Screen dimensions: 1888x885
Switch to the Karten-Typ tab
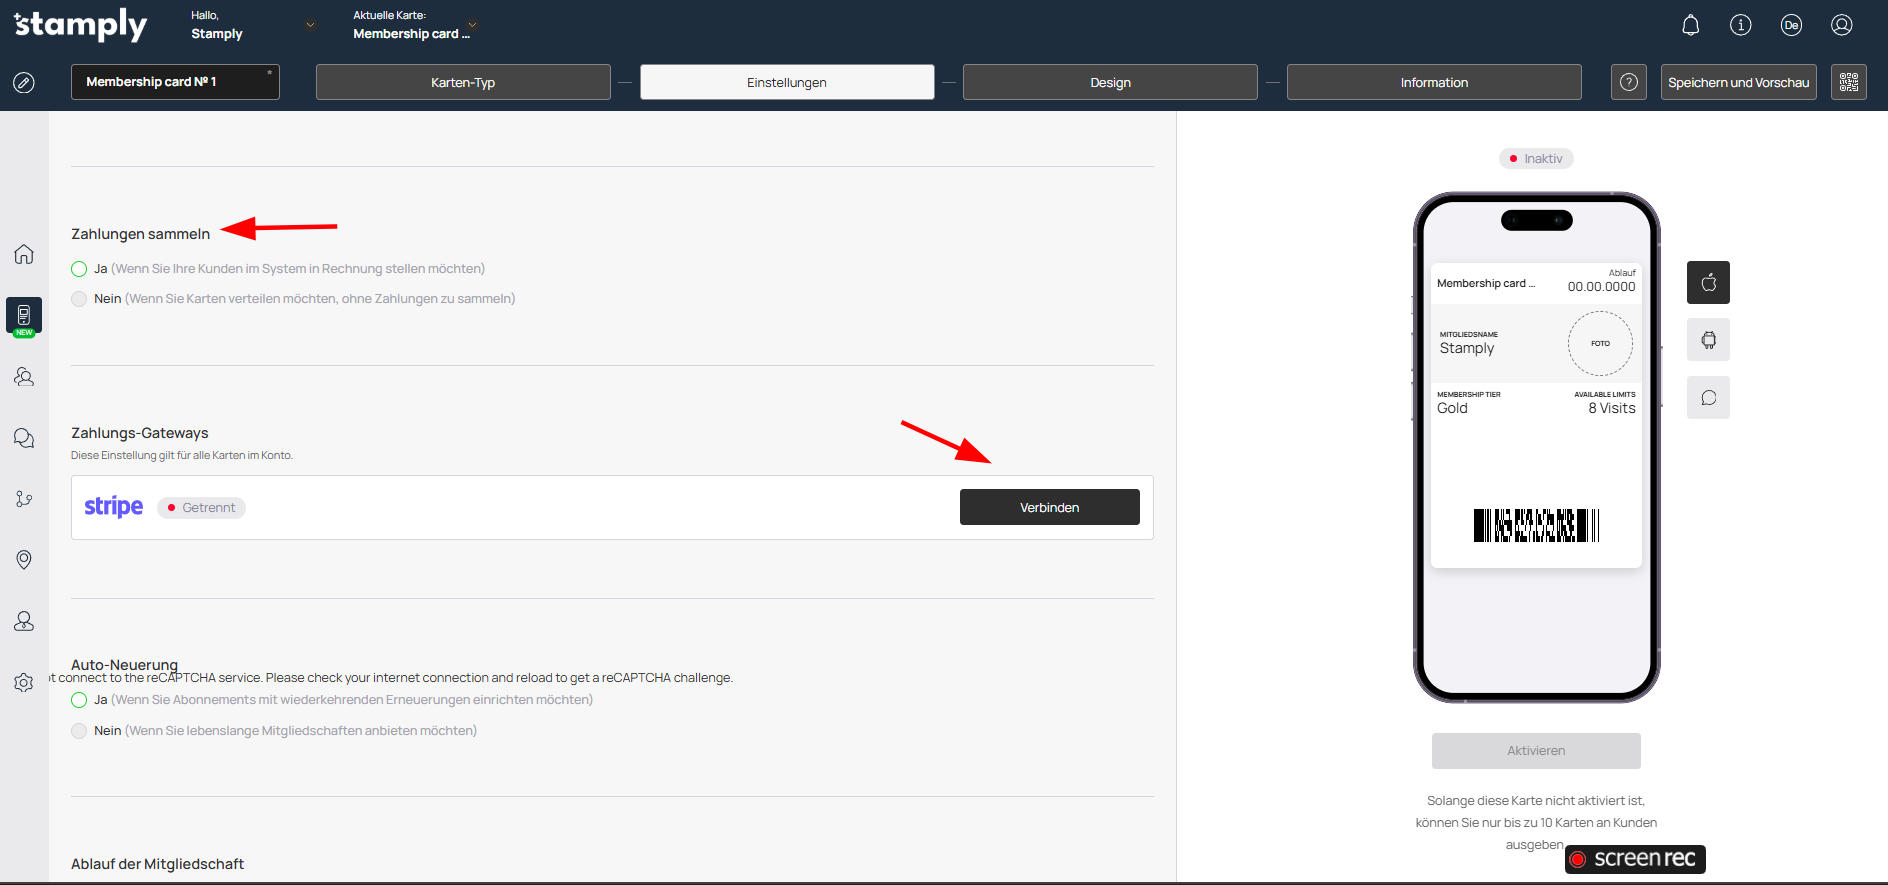[x=463, y=82]
